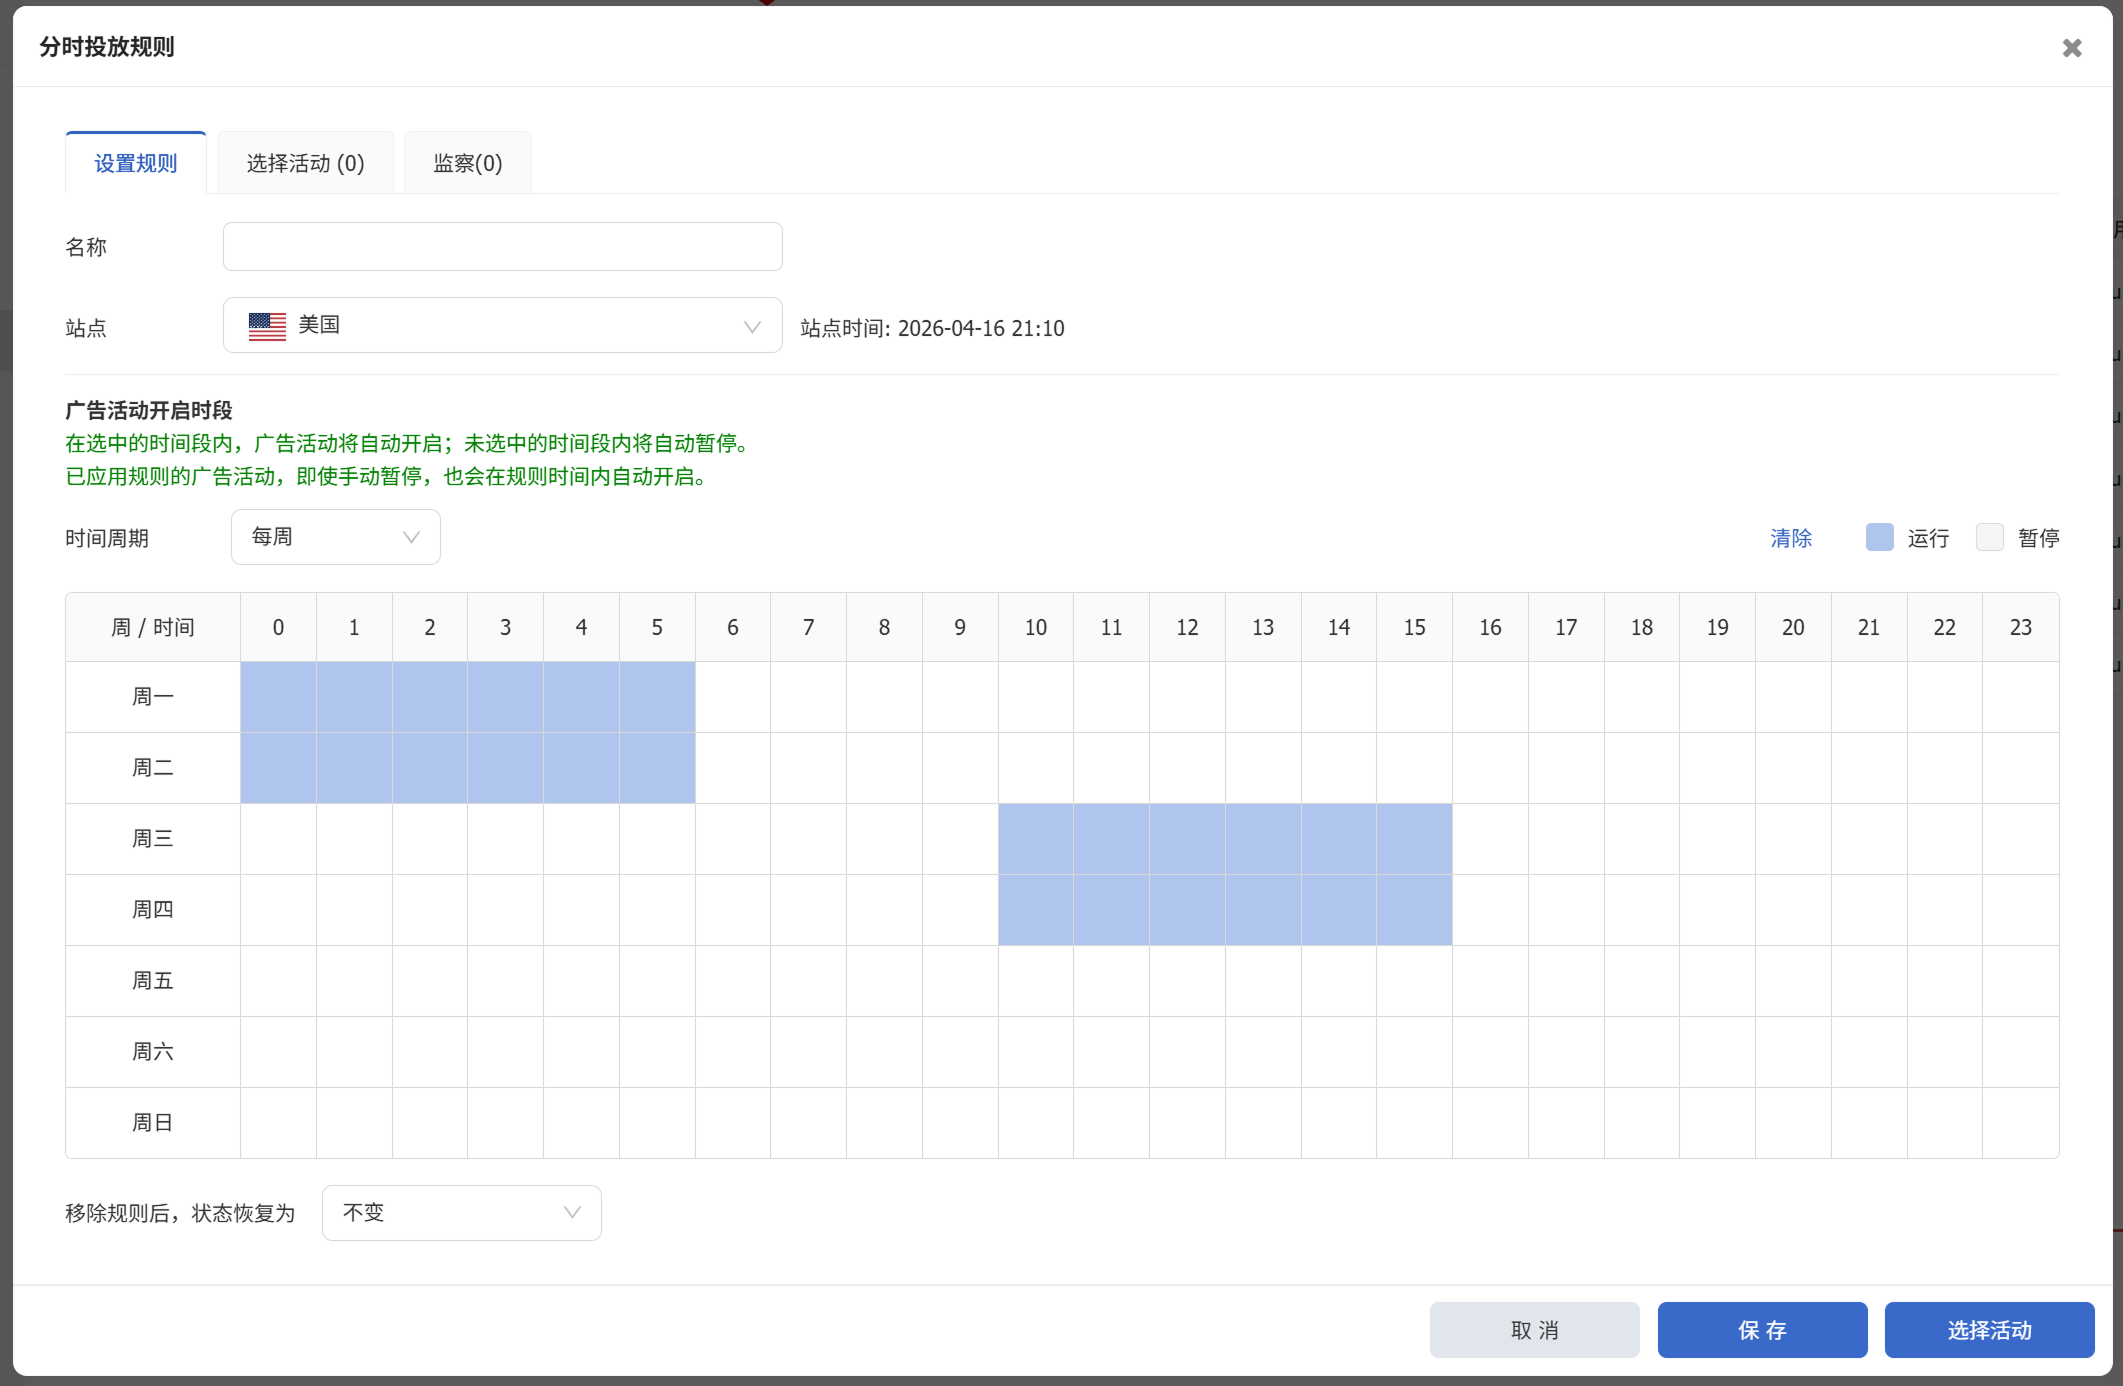Switch to the 选择活动 (0) tab

click(x=305, y=163)
